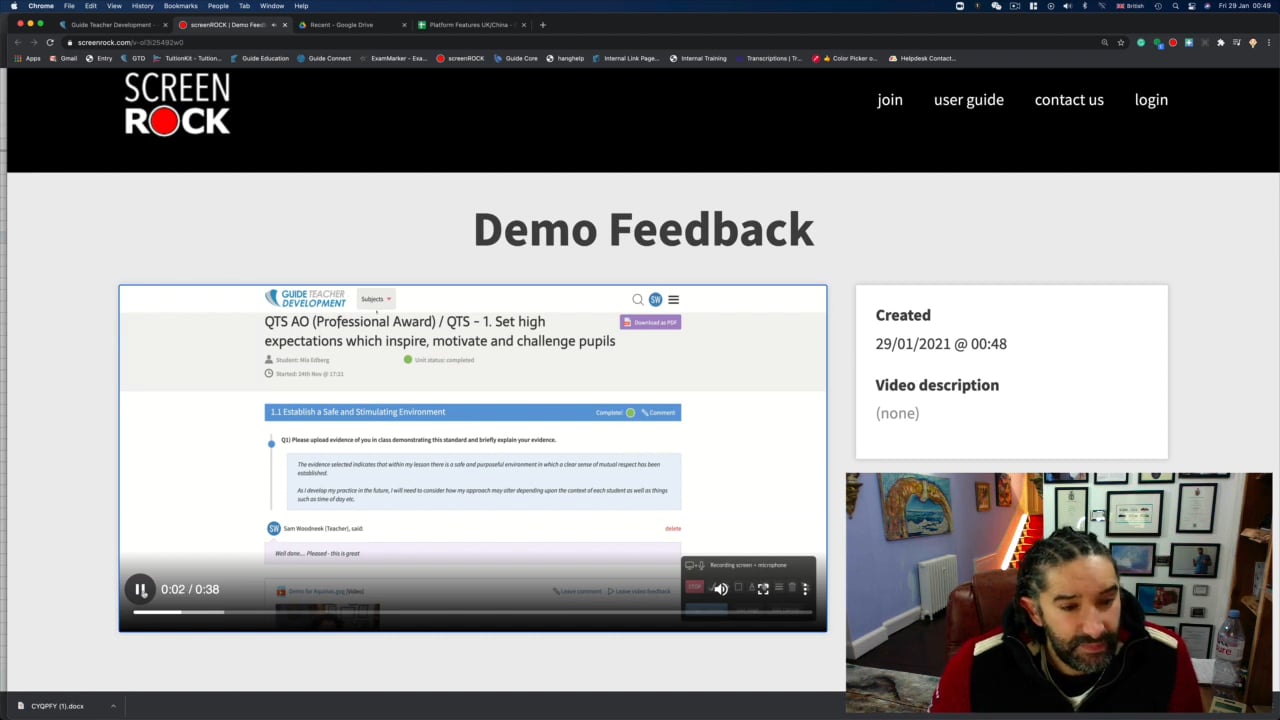Viewport: 1280px width, 720px height.
Task: Click the screenROCK logo
Action: (177, 104)
